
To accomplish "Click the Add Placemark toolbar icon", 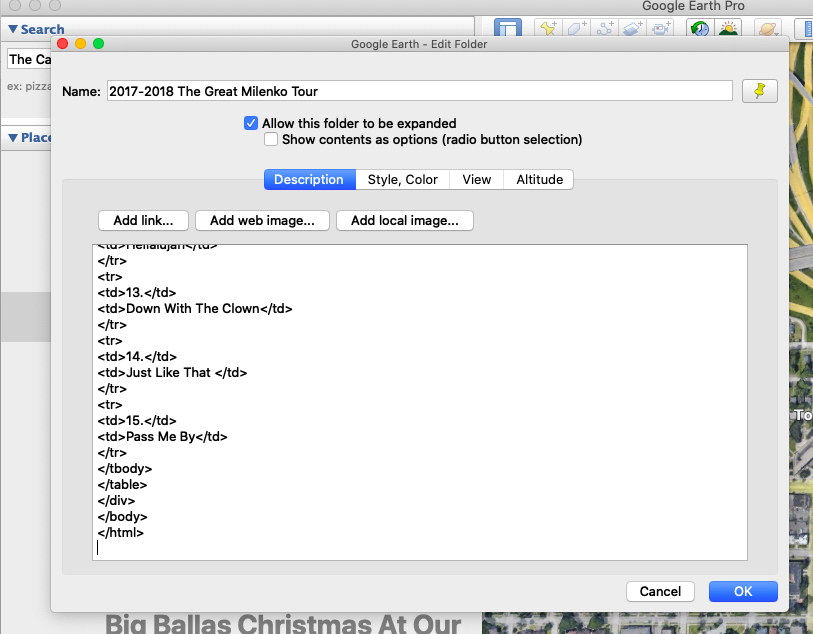I will point(549,28).
